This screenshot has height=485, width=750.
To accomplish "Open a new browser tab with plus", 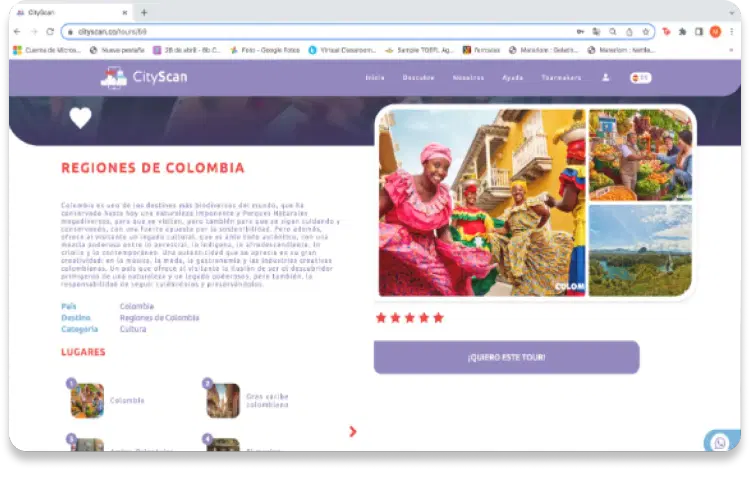I will [x=144, y=12].
